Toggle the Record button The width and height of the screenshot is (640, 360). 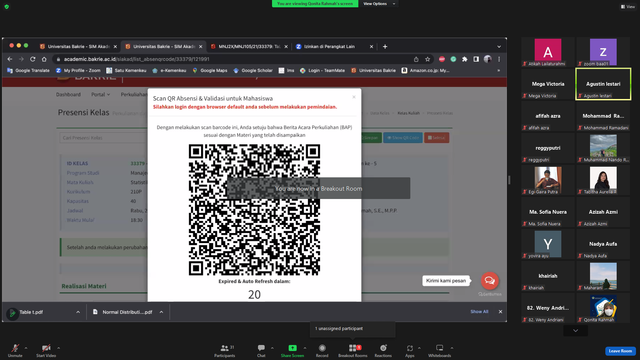pyautogui.click(x=322, y=350)
